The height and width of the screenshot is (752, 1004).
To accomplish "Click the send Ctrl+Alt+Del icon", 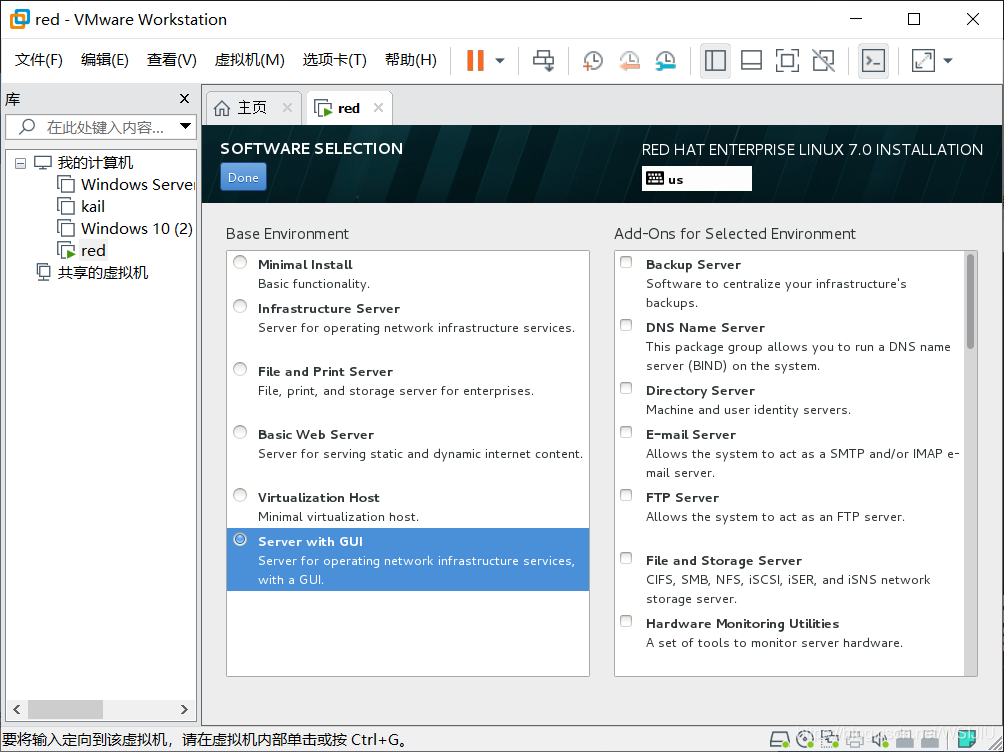I will pos(544,60).
